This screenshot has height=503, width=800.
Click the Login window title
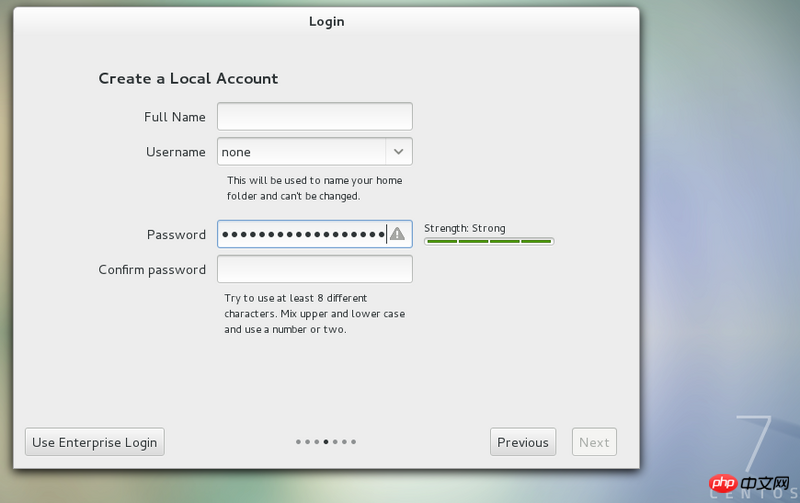pyautogui.click(x=326, y=21)
